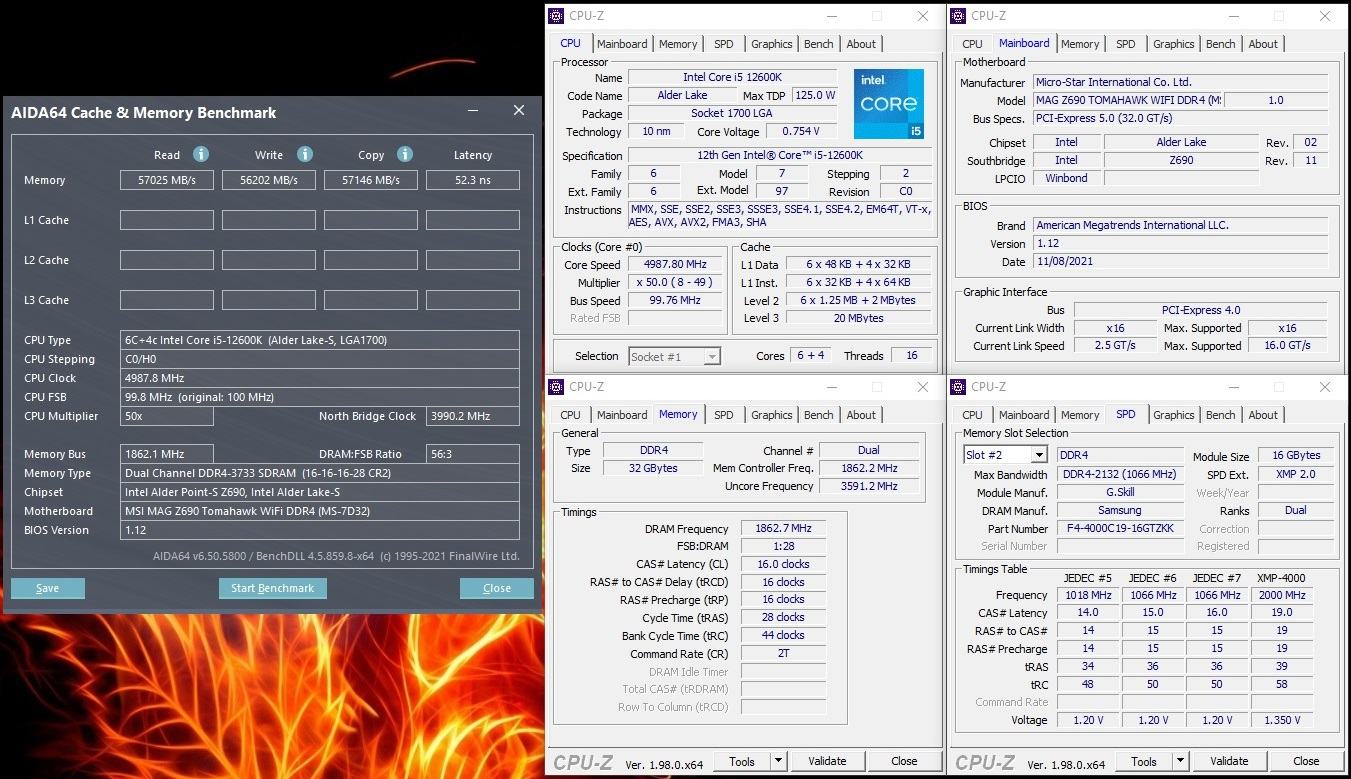Save the AIDA64 benchmark results

[x=48, y=588]
